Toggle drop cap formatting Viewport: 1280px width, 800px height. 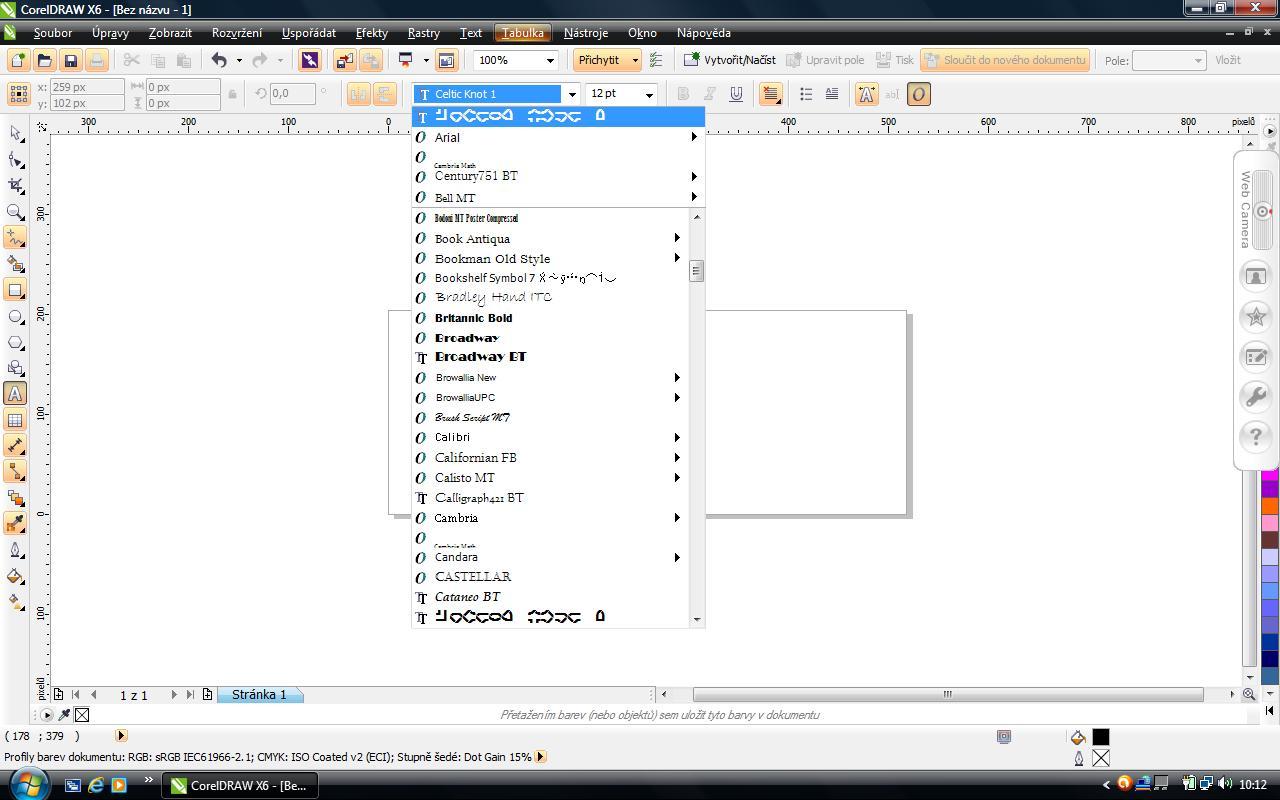[x=832, y=94]
